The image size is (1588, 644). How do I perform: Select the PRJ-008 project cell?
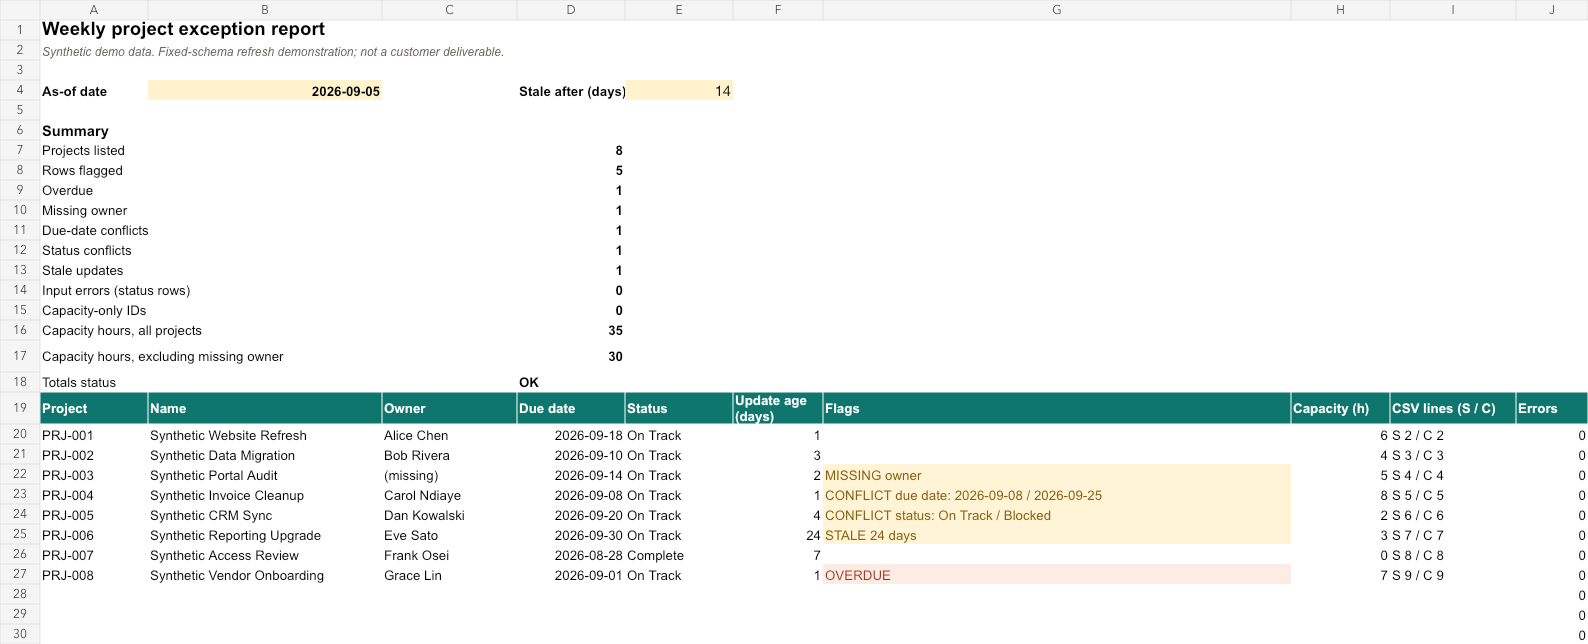coord(94,575)
